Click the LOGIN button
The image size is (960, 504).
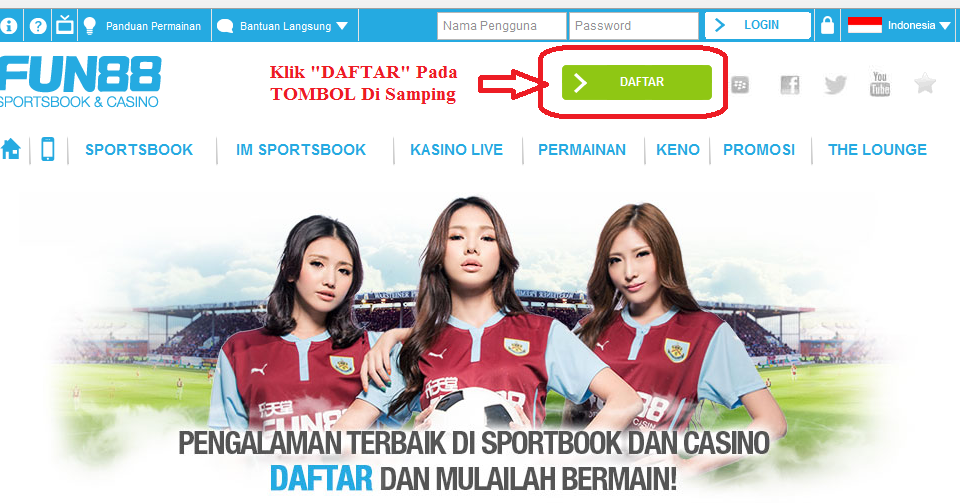(758, 25)
